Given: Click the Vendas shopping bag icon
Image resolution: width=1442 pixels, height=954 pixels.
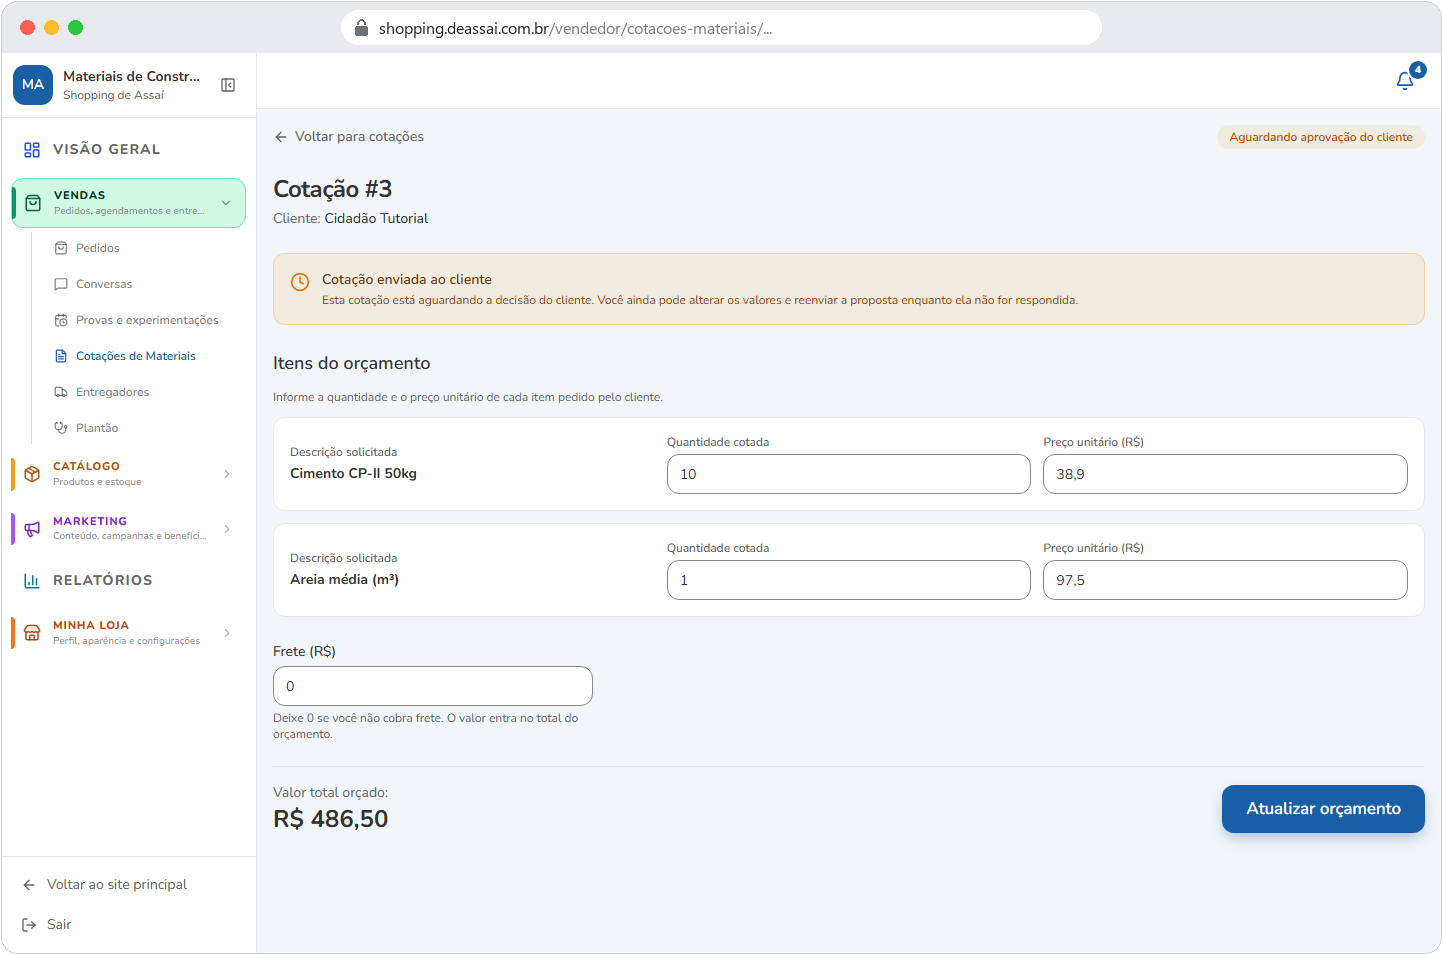Looking at the screenshot, I should pyautogui.click(x=33, y=203).
